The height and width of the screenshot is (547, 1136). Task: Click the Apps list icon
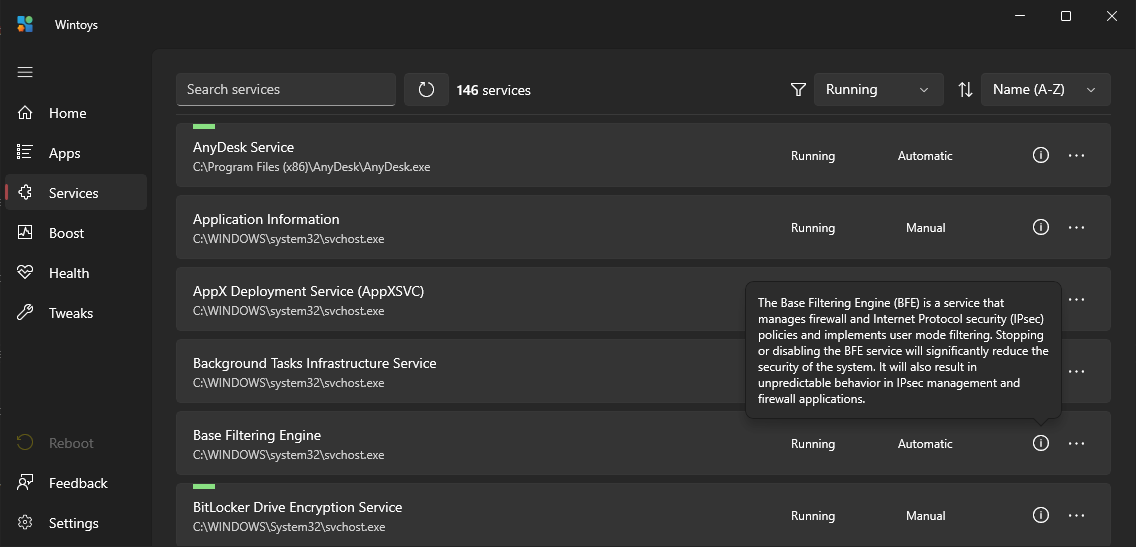25,153
